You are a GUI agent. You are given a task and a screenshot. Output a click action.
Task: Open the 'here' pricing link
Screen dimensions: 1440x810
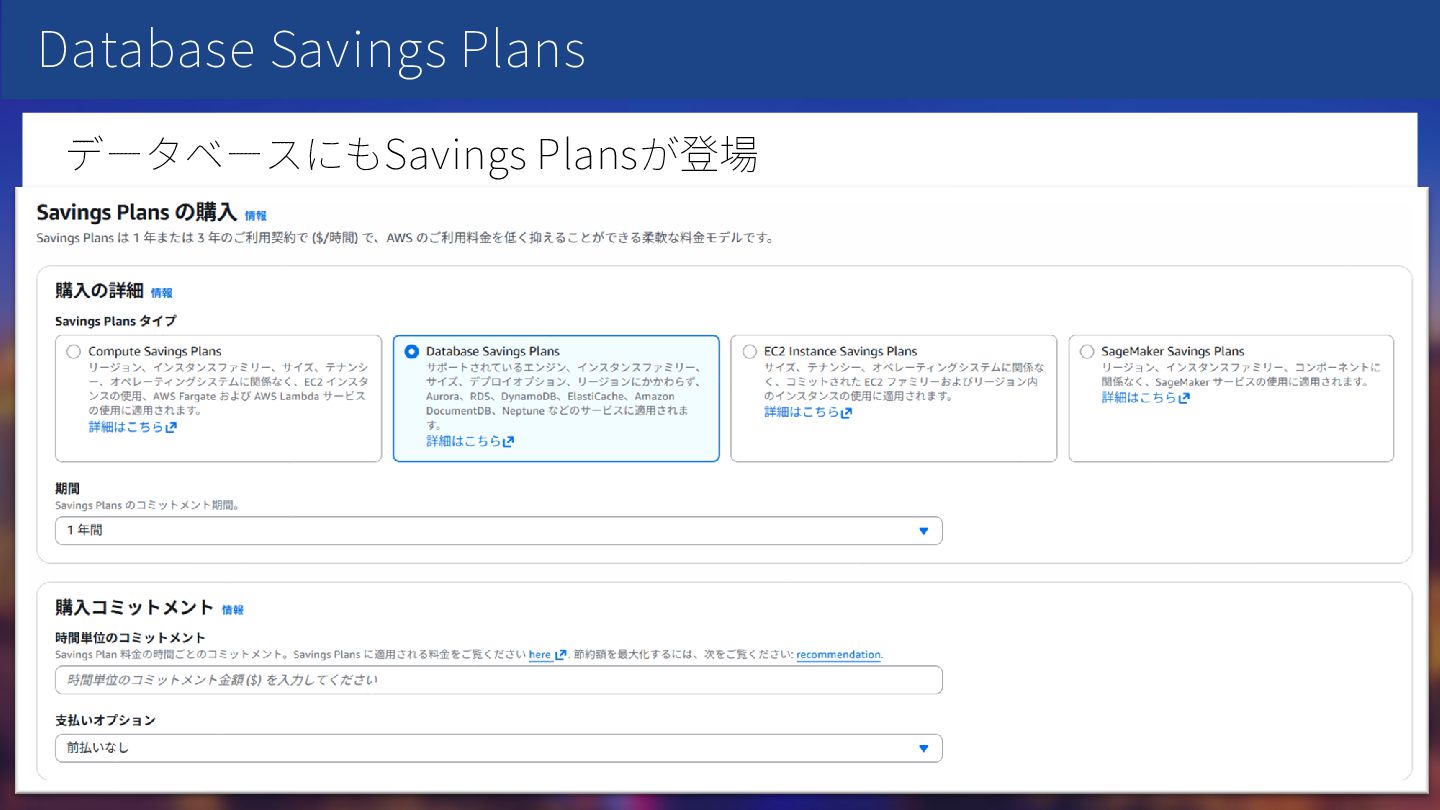tap(540, 655)
